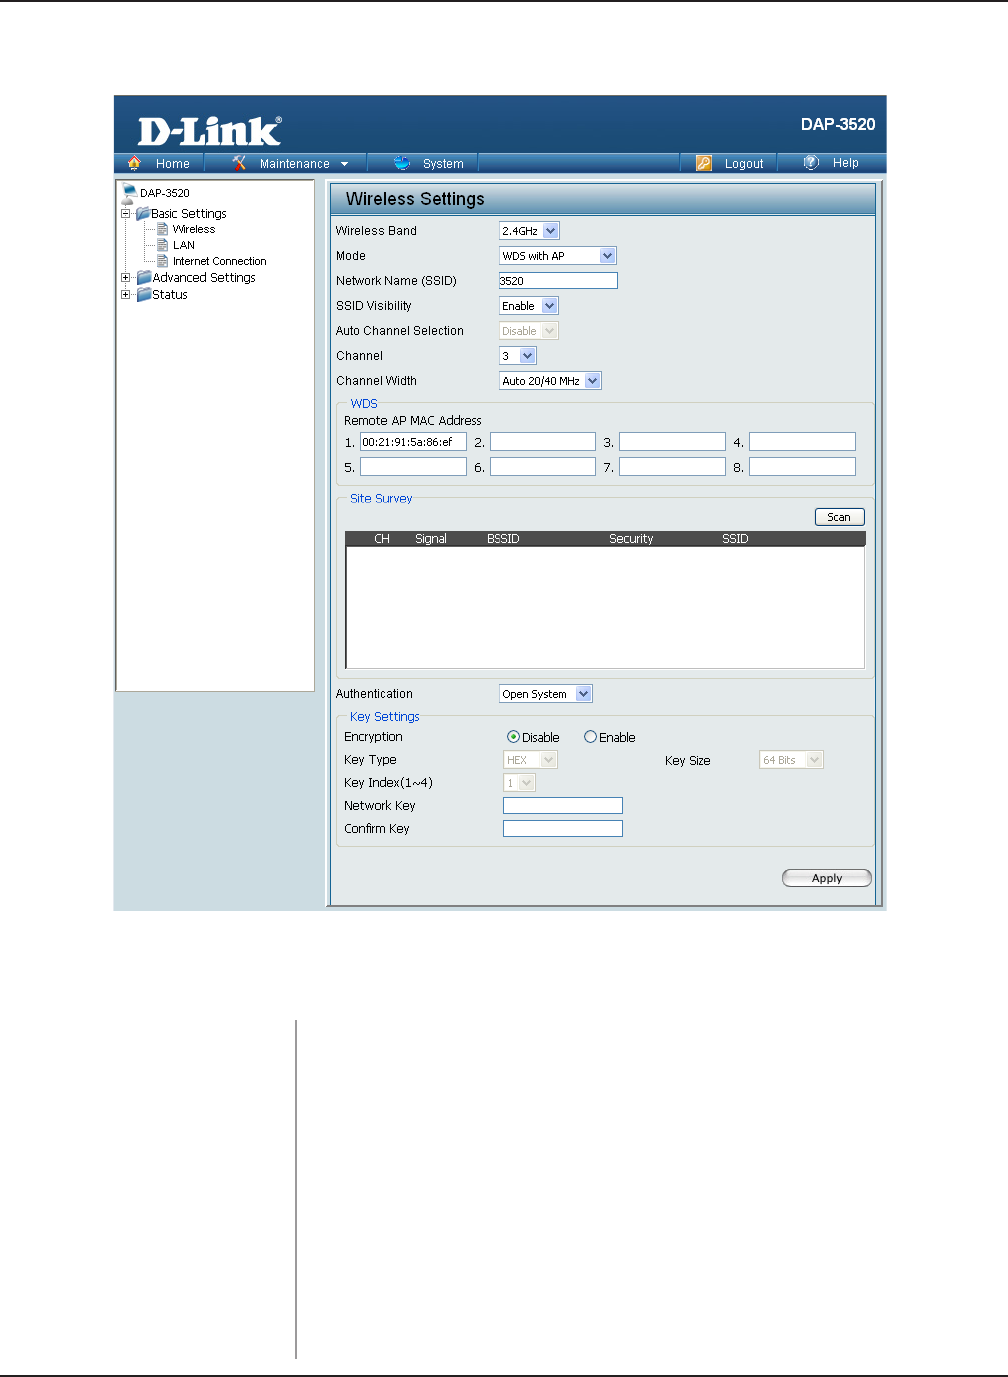1008x1377 pixels.
Task: Open the Maintenance dropdown arrow
Action: [x=345, y=164]
